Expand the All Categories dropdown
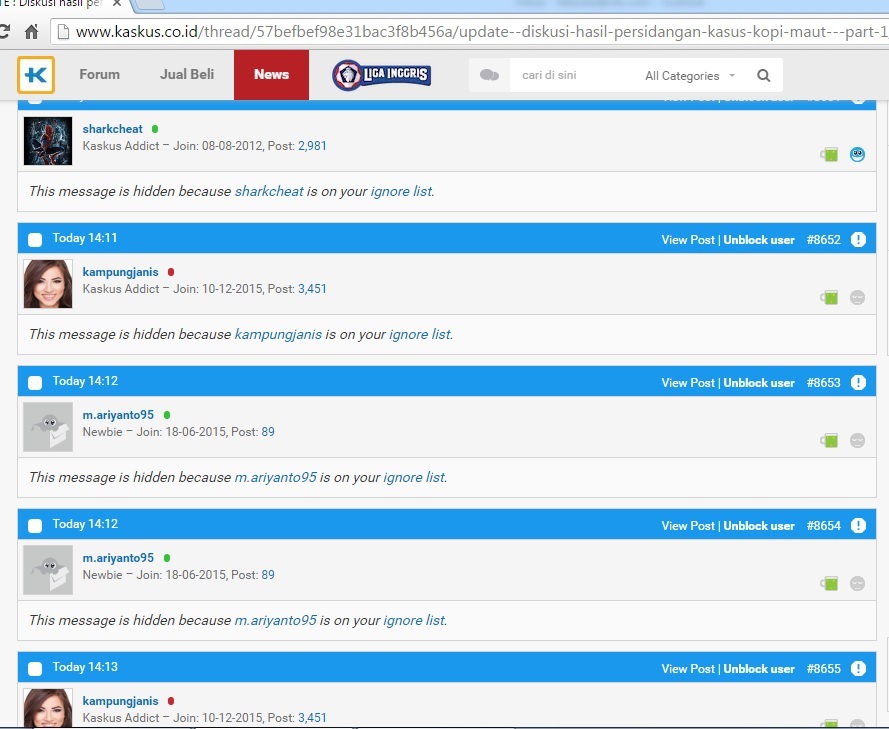Screen dimensions: 889x729 (689, 75)
